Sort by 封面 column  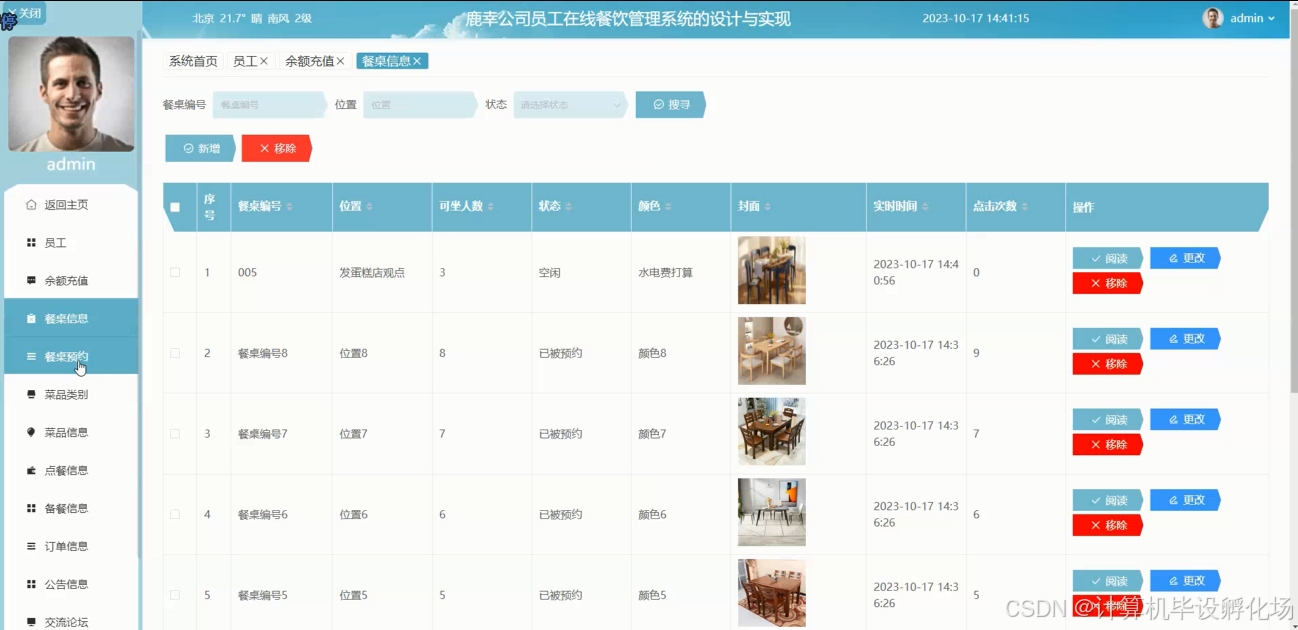click(768, 207)
